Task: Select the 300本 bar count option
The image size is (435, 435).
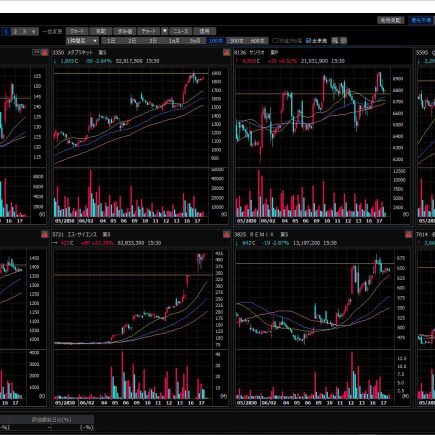Action: pyautogui.click(x=236, y=41)
